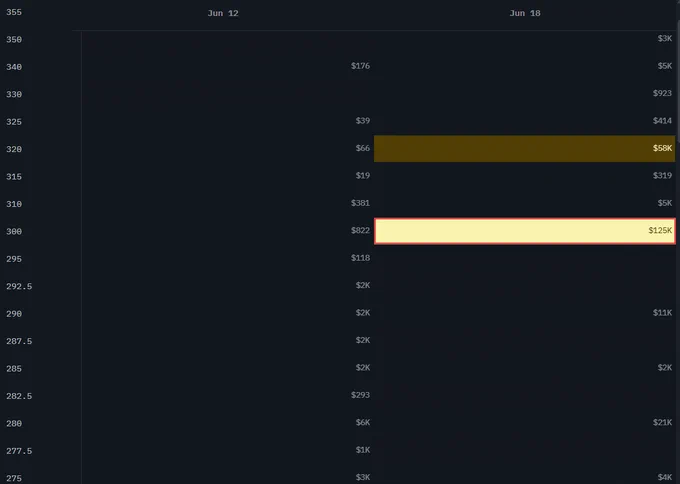Click the $319 cell at strike 315

point(662,176)
